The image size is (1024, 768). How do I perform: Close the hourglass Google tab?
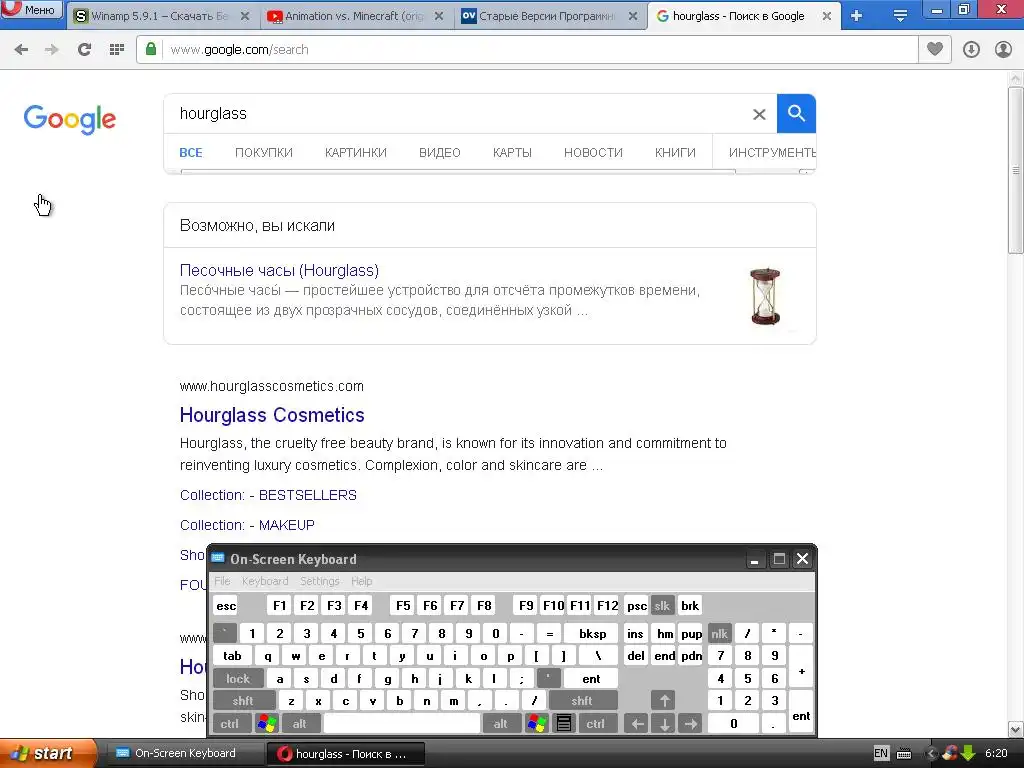click(x=827, y=16)
